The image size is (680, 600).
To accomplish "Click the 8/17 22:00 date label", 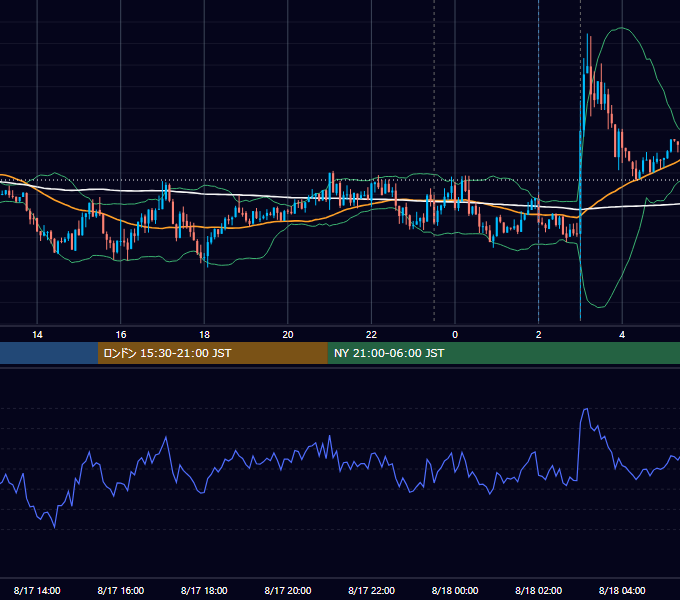I will click(x=371, y=590).
